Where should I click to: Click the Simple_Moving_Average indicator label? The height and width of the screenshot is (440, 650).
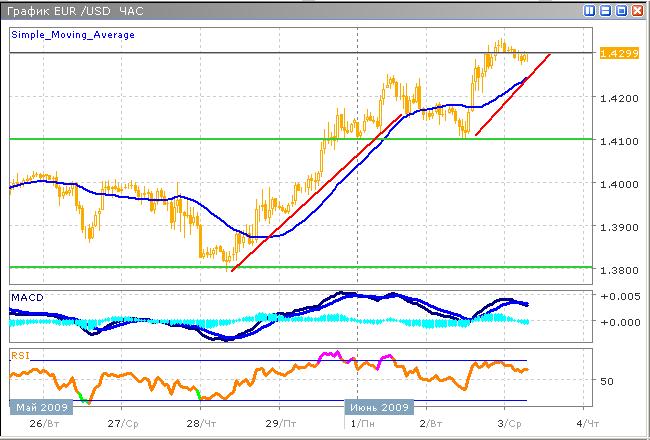[72, 34]
